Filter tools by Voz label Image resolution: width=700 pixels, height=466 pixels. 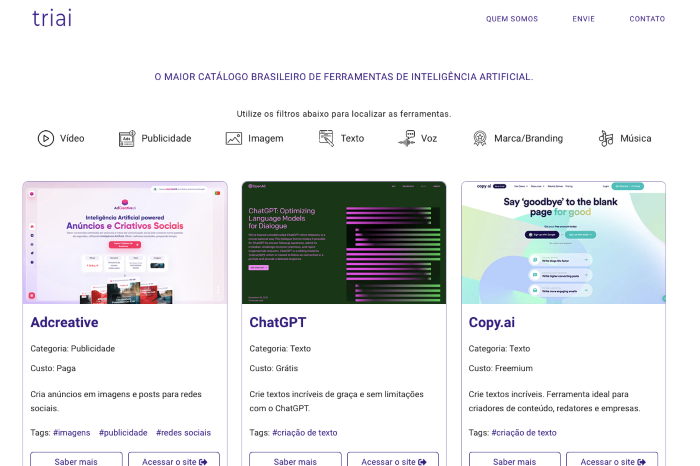pos(429,138)
